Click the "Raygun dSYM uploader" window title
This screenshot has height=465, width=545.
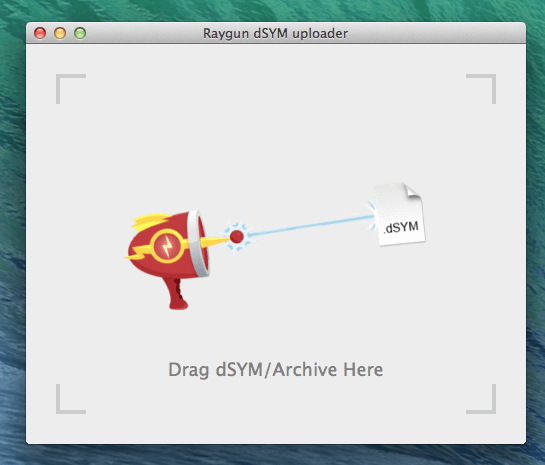[x=275, y=34]
